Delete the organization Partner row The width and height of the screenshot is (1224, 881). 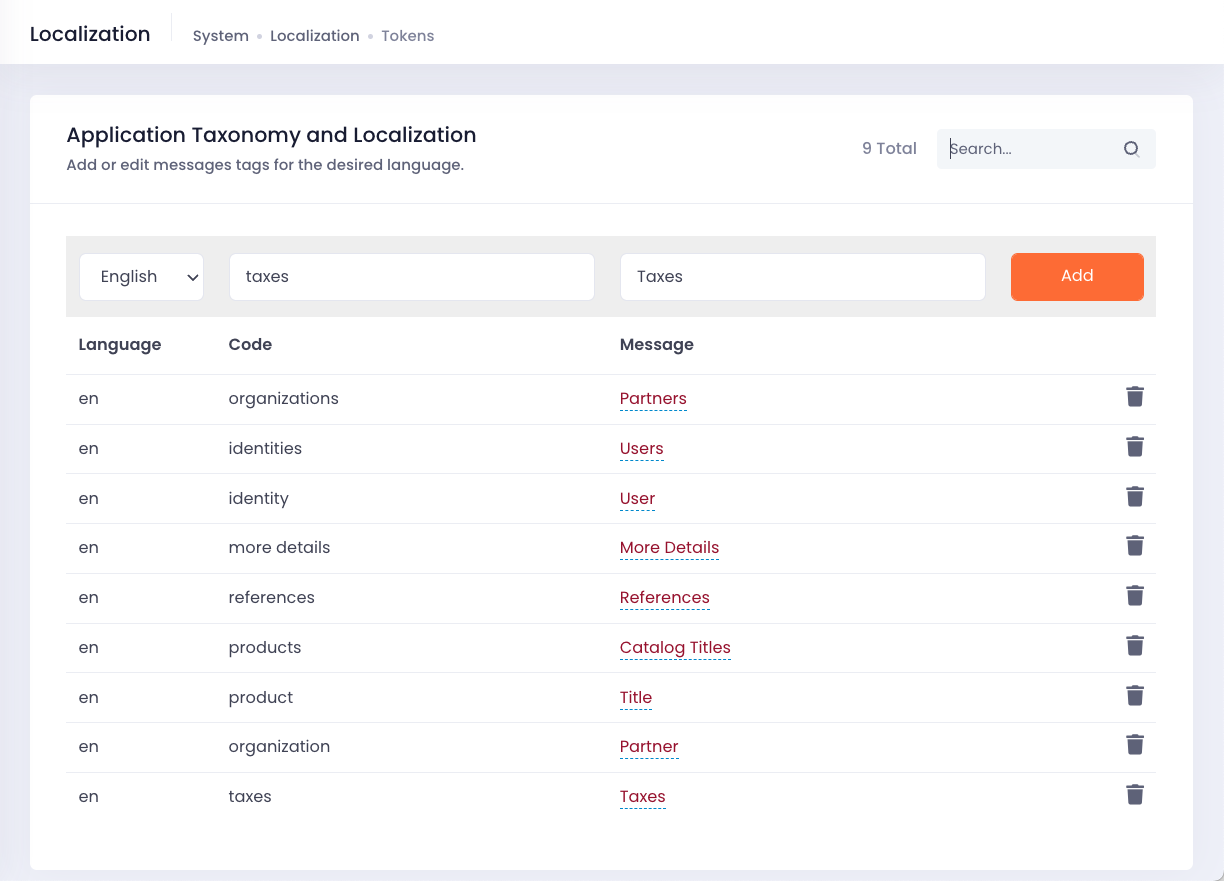tap(1135, 745)
